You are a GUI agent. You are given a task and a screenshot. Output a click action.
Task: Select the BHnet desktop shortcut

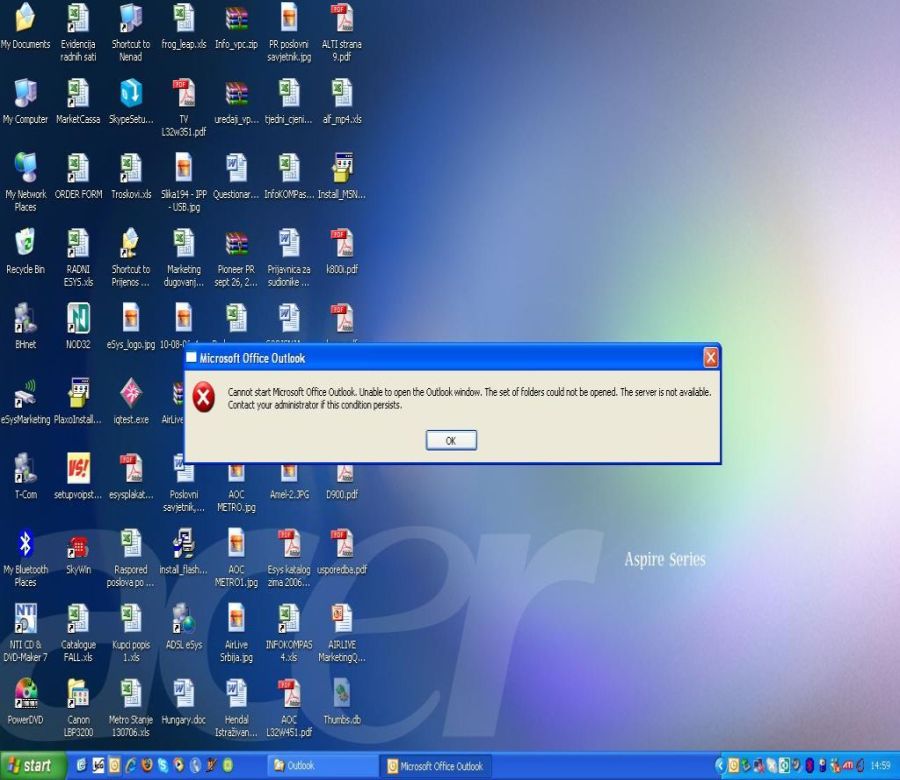click(25, 326)
